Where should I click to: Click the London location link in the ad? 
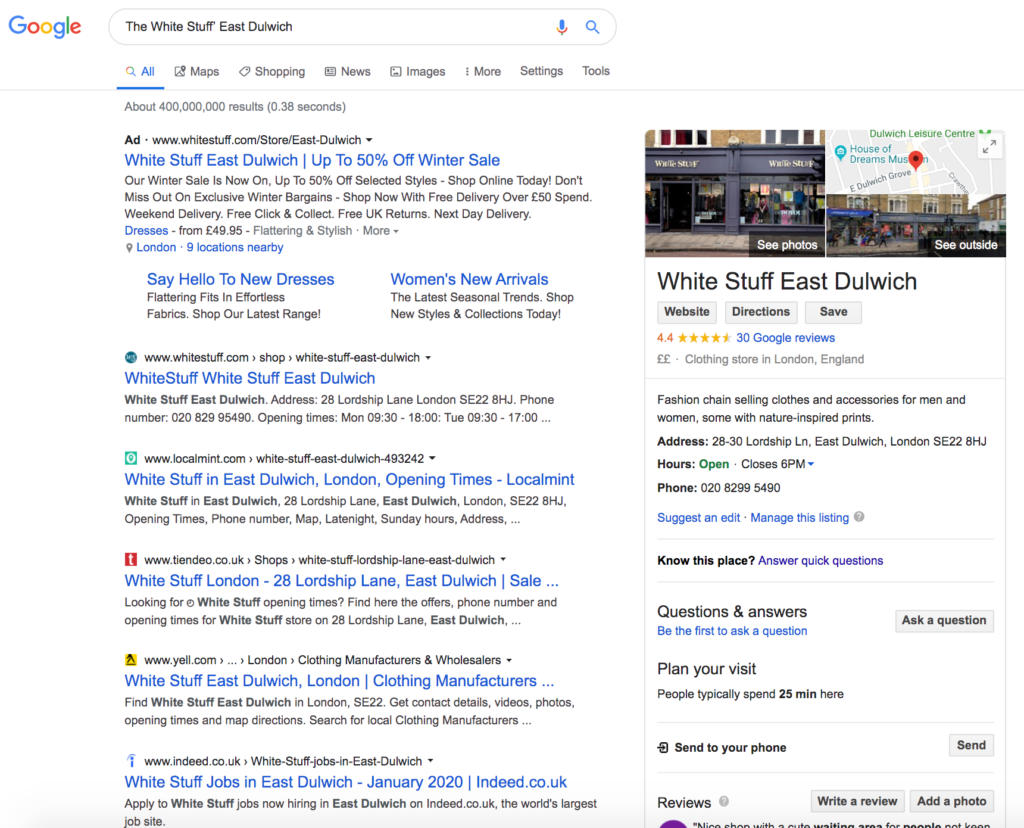pyautogui.click(x=156, y=247)
